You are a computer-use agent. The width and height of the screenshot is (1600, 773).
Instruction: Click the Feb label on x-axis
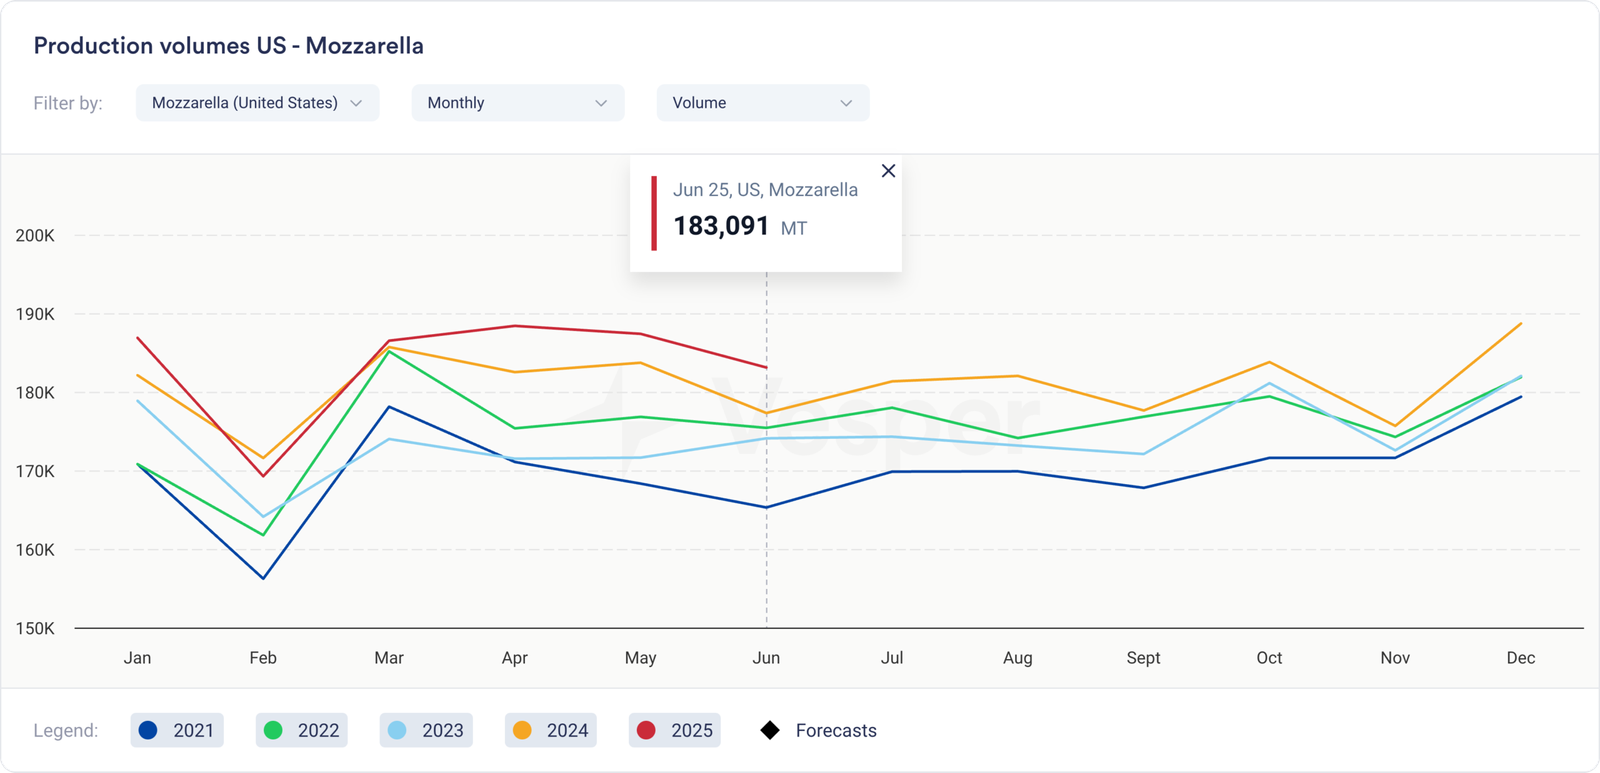pyautogui.click(x=263, y=657)
